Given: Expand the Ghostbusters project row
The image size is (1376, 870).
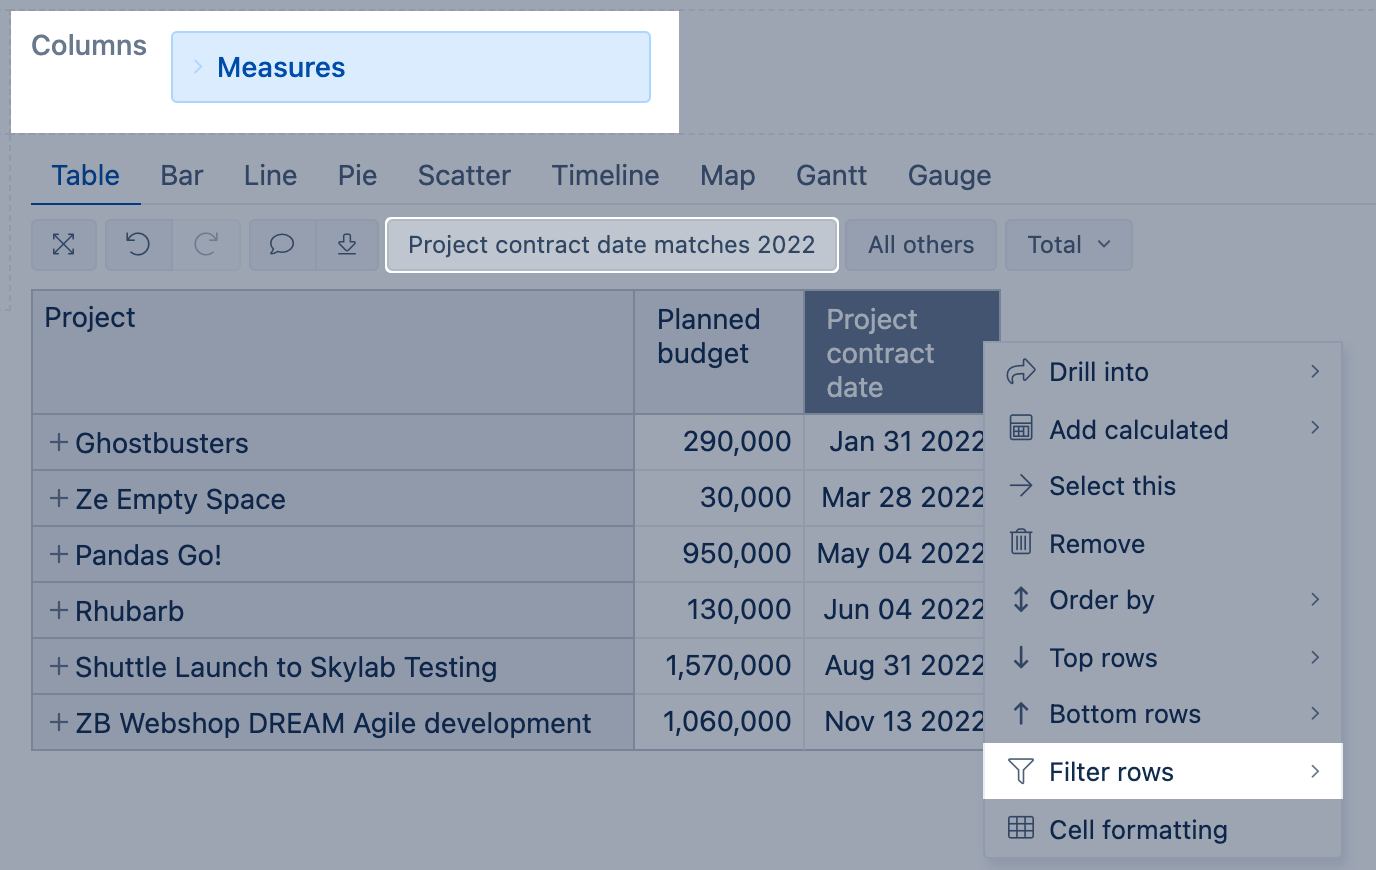Looking at the screenshot, I should coord(59,443).
